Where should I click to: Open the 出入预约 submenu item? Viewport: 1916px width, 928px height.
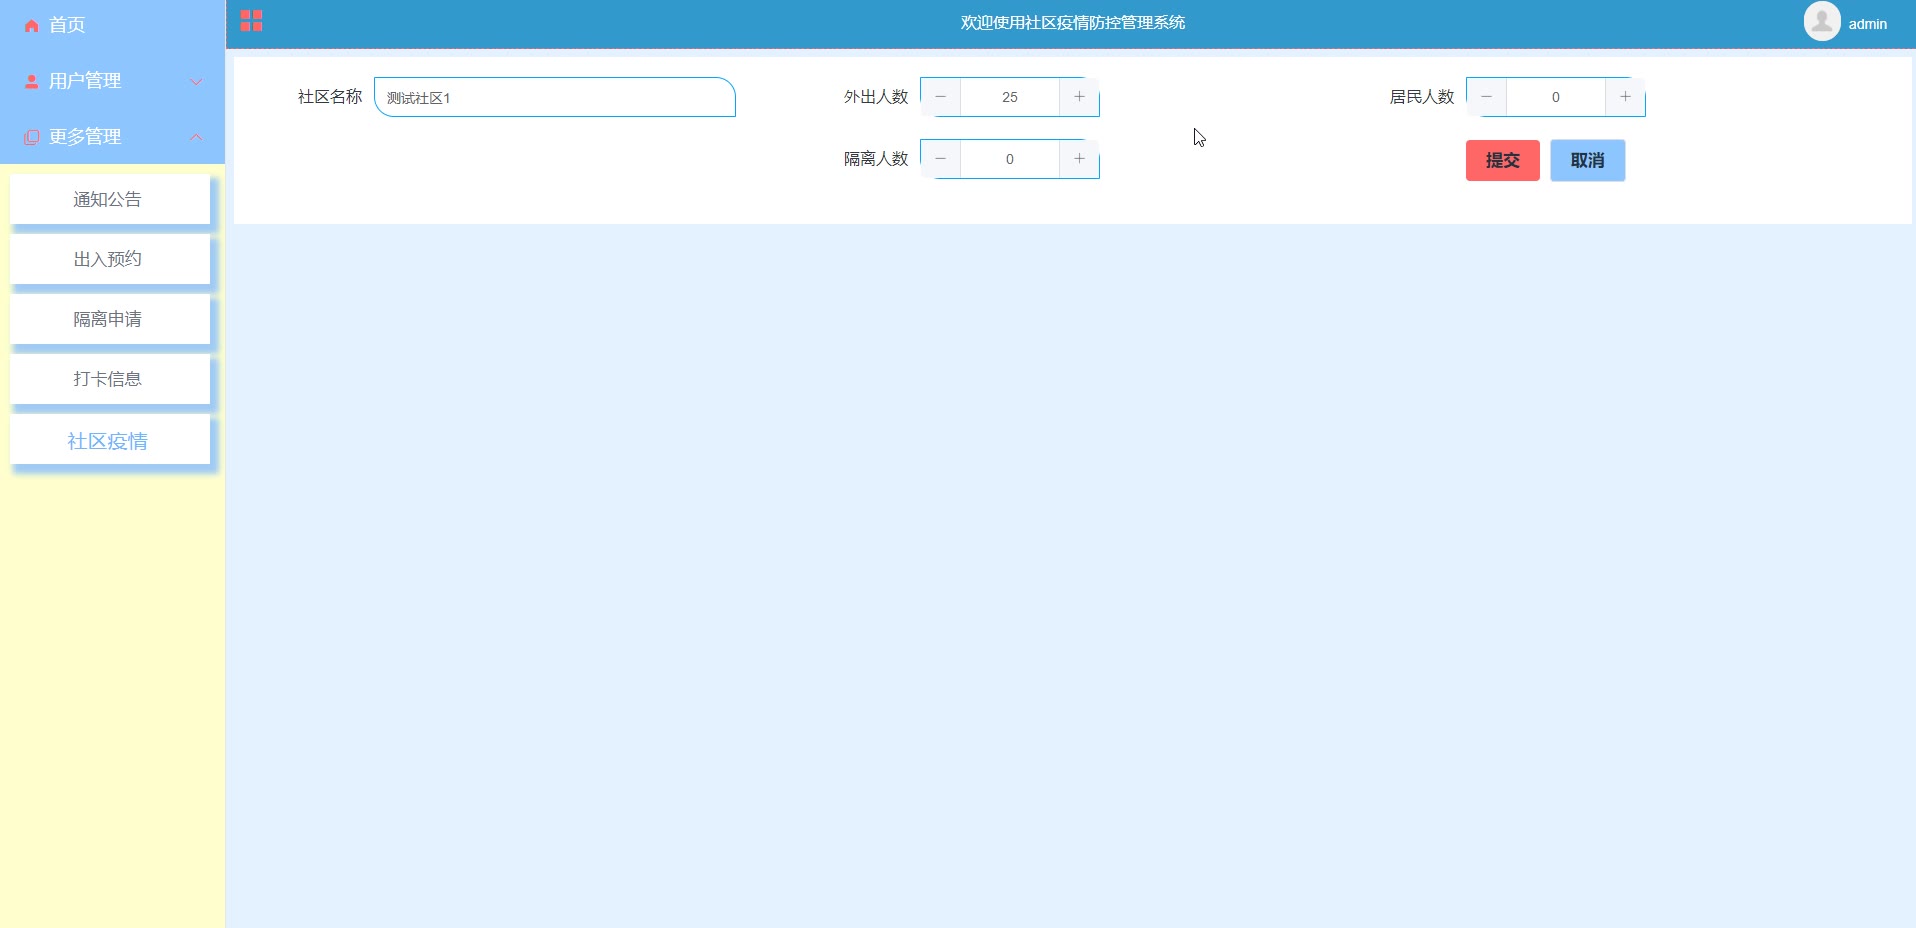(110, 259)
